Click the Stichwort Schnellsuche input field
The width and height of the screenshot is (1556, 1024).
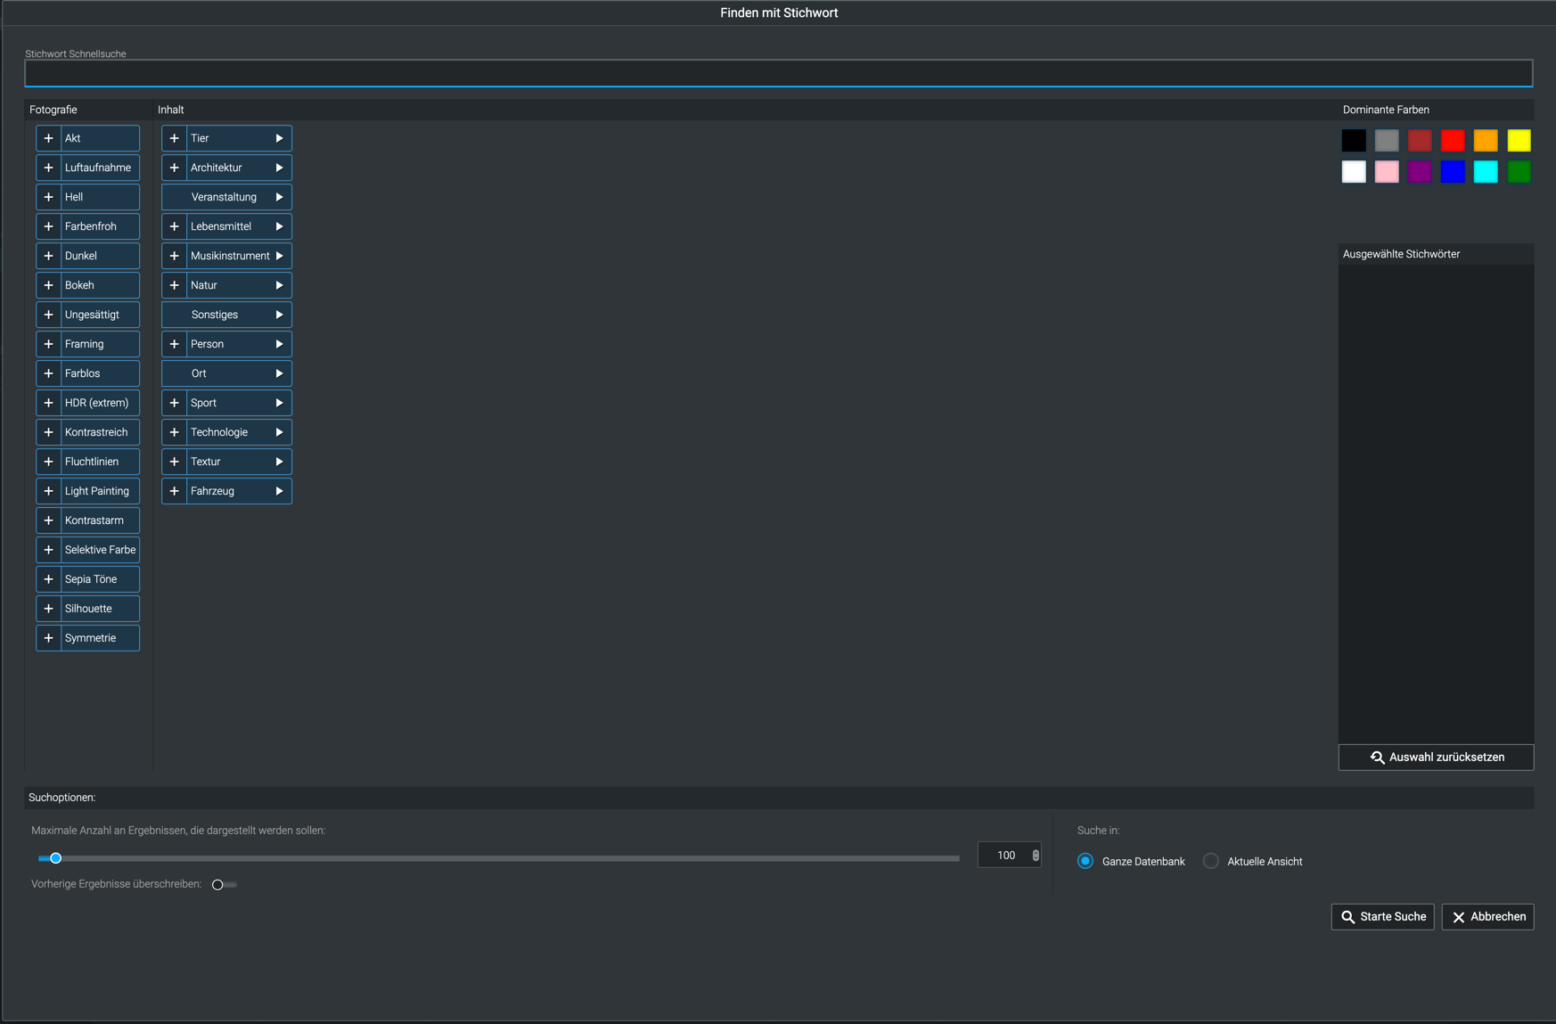click(x=778, y=73)
